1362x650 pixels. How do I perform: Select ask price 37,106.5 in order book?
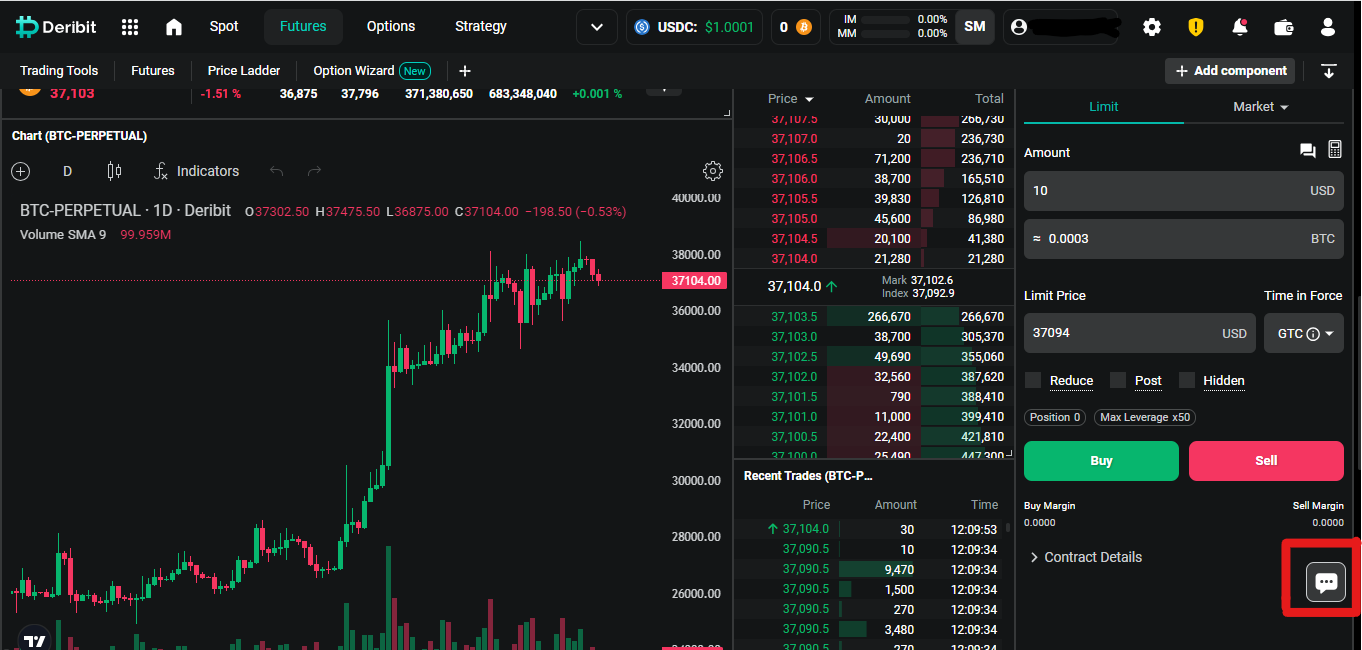coord(794,159)
